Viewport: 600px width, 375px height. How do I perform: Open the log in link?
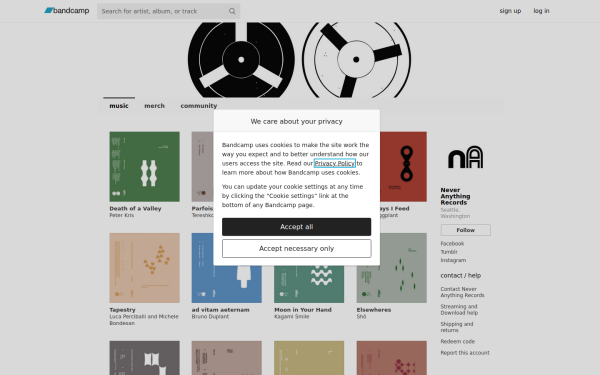point(541,11)
